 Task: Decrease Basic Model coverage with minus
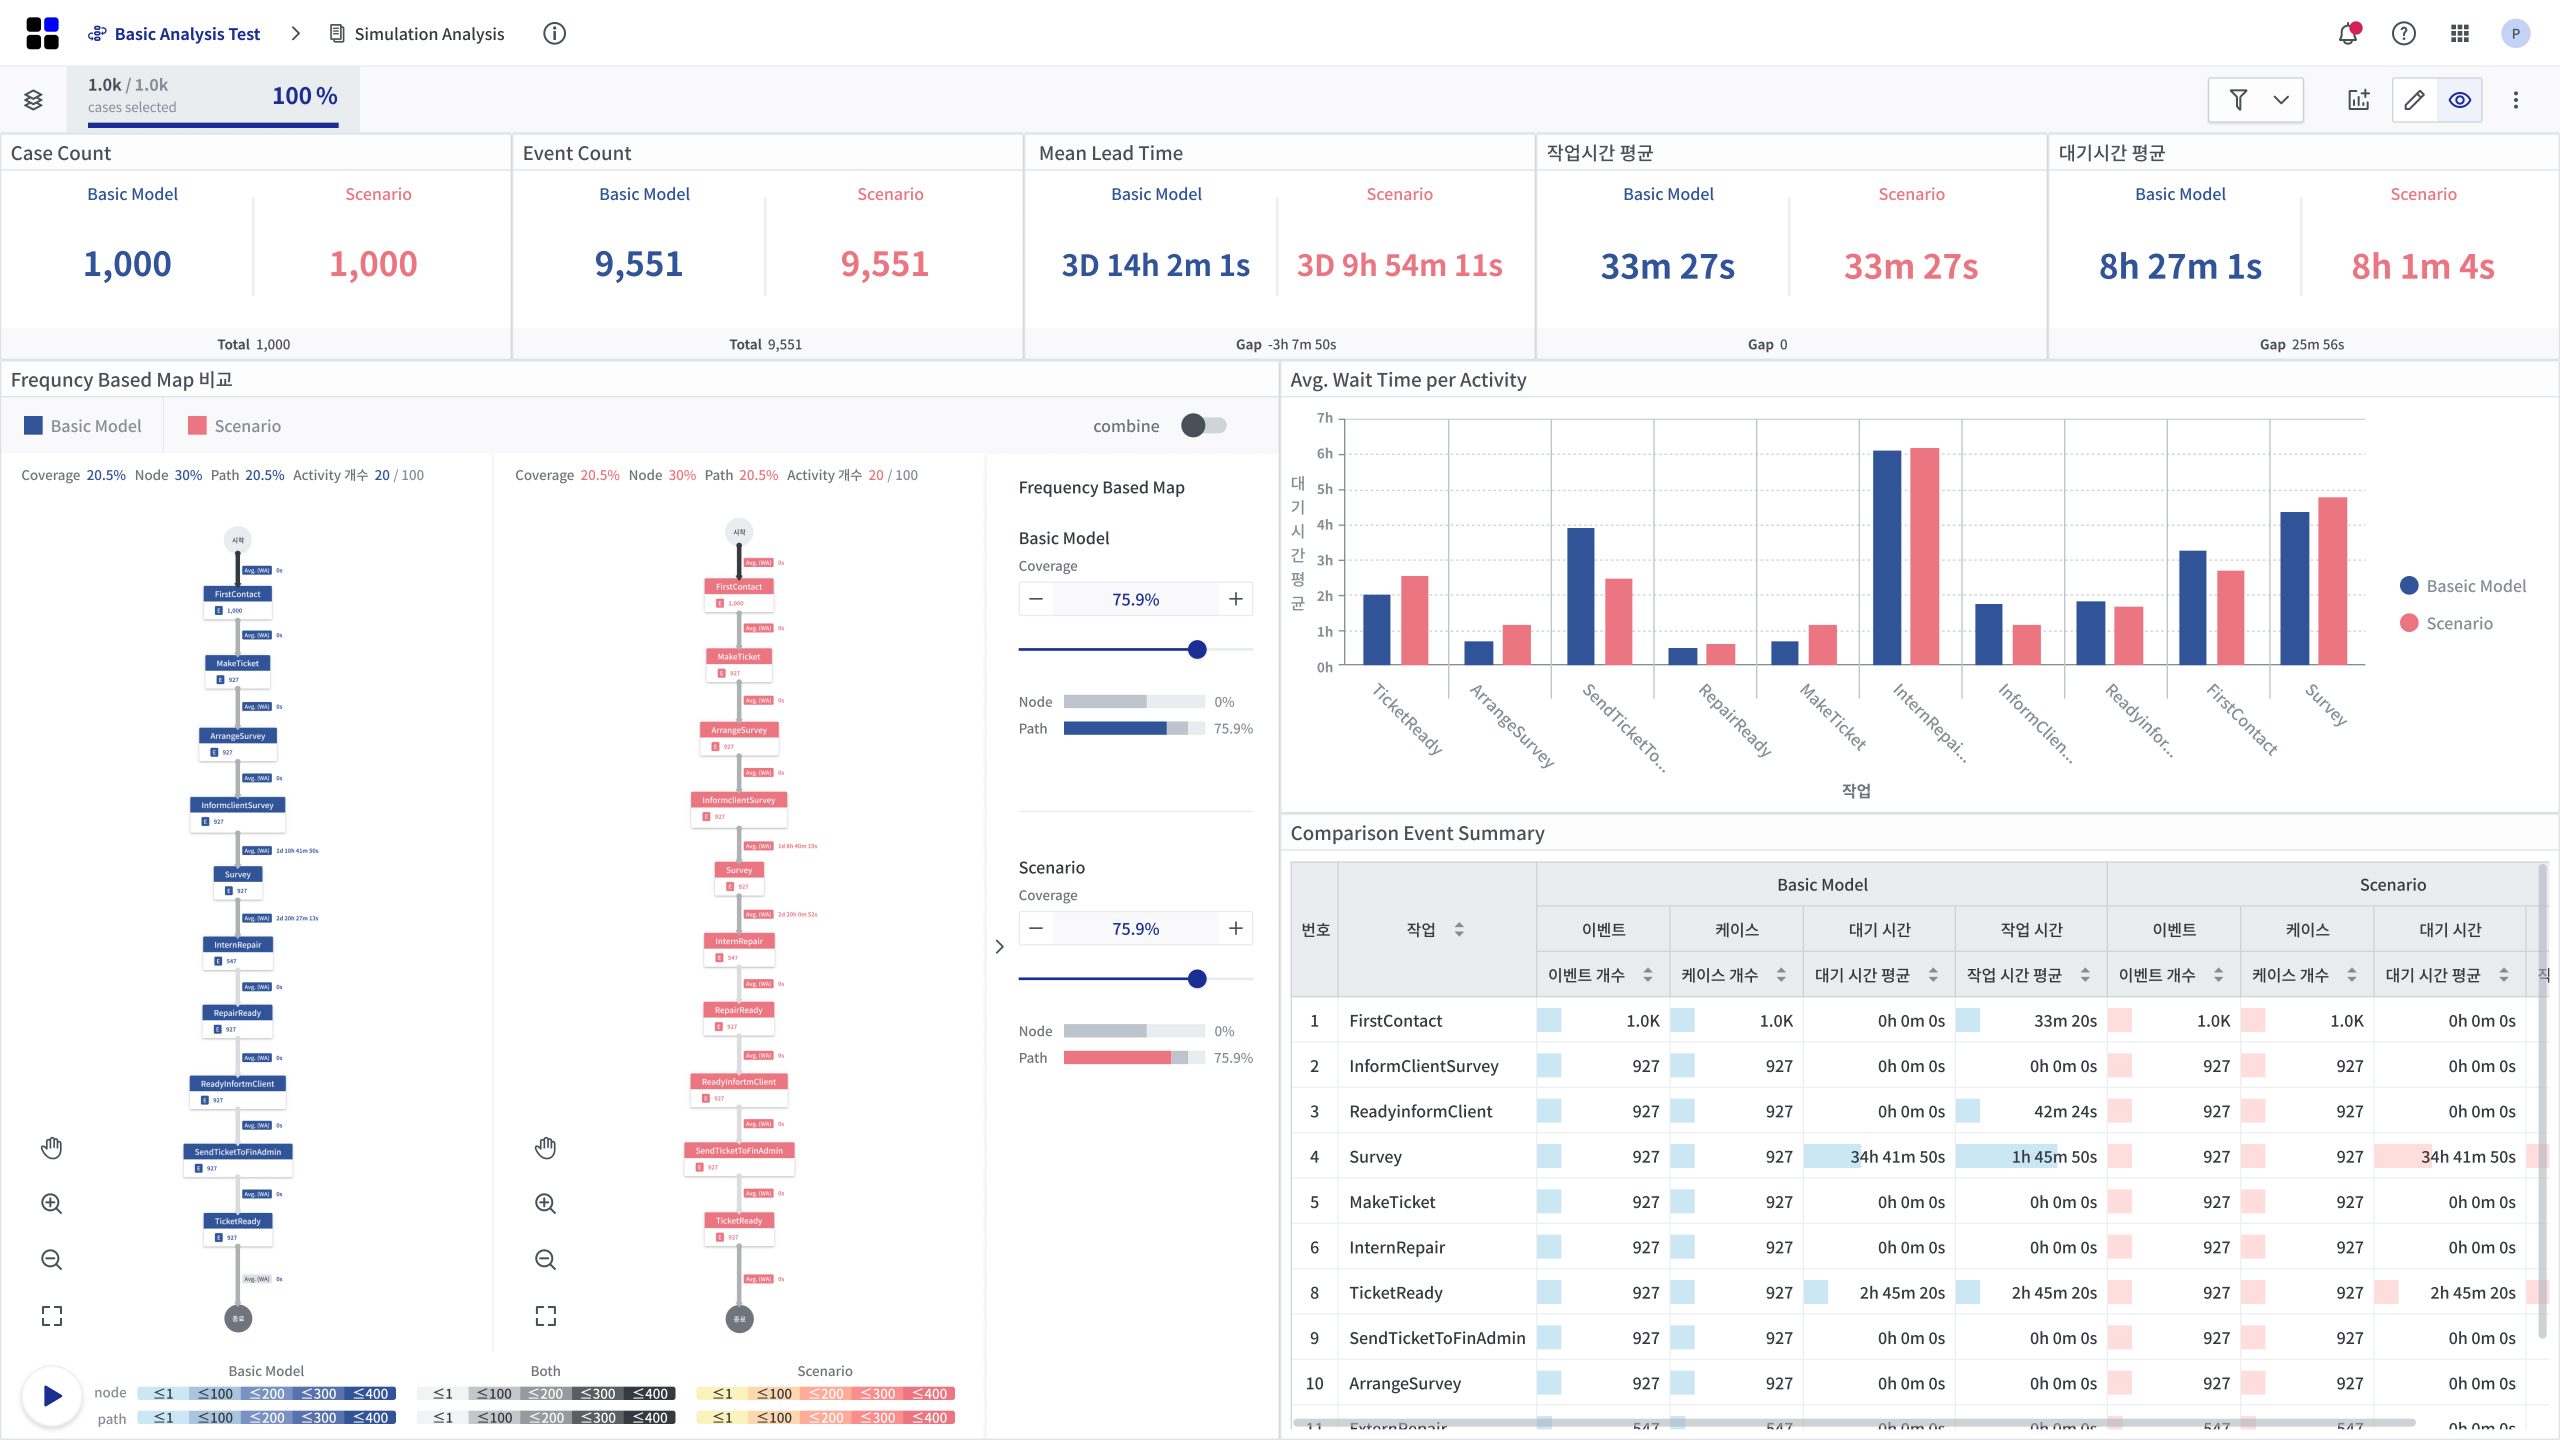click(x=1036, y=599)
